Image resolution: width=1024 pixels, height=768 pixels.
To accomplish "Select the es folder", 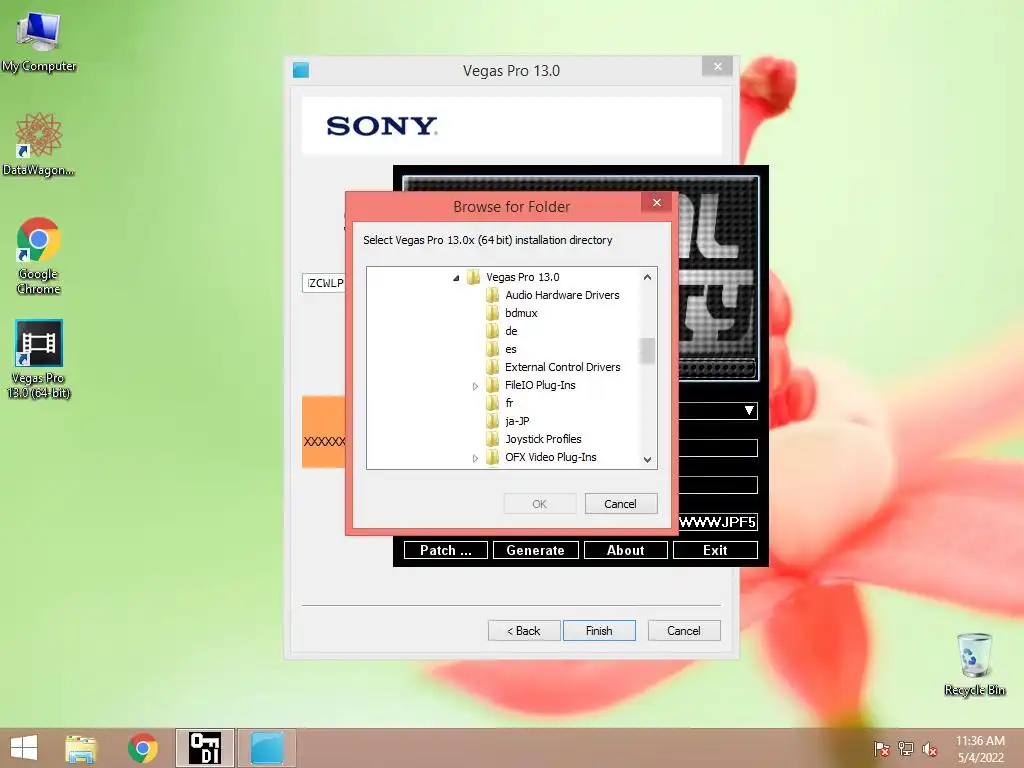I will (x=510, y=349).
